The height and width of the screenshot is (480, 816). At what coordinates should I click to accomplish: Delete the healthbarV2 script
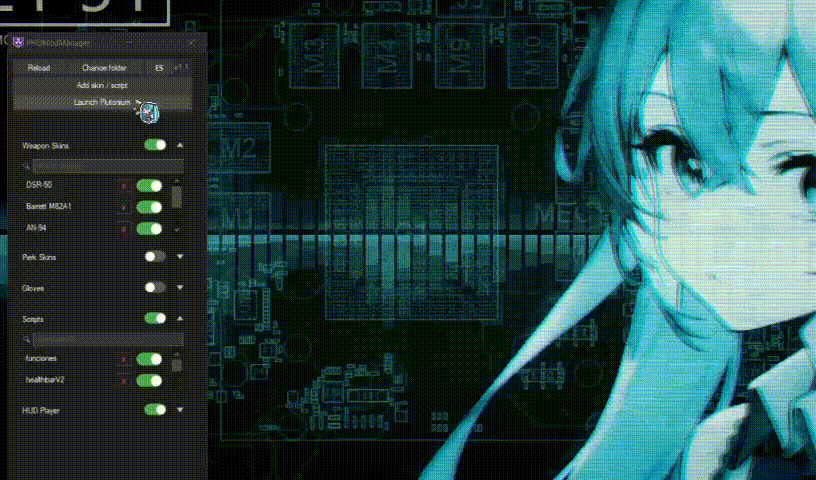(123, 381)
